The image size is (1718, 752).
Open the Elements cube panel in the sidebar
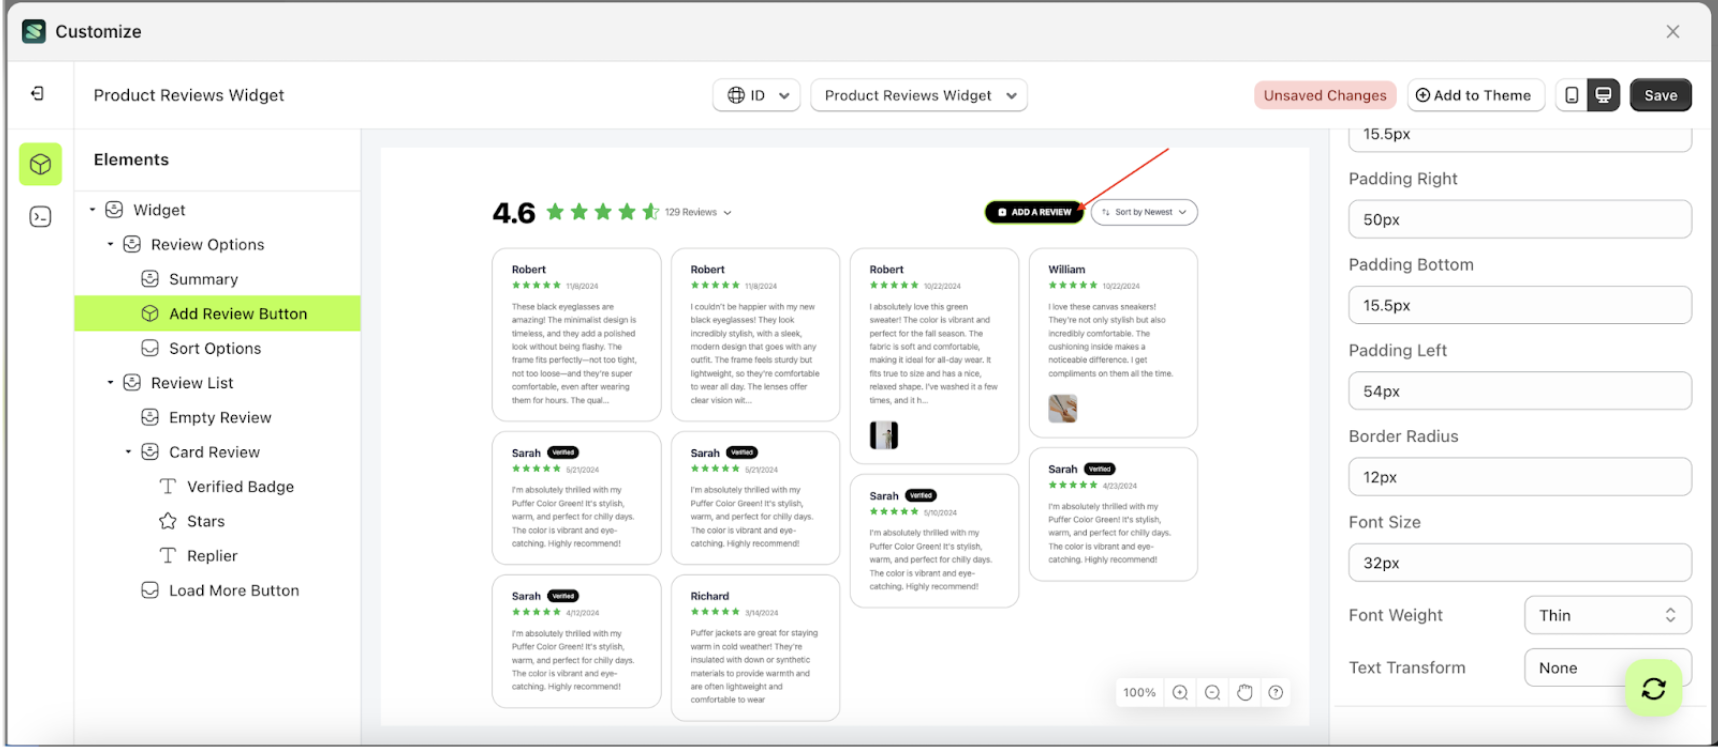(40, 164)
